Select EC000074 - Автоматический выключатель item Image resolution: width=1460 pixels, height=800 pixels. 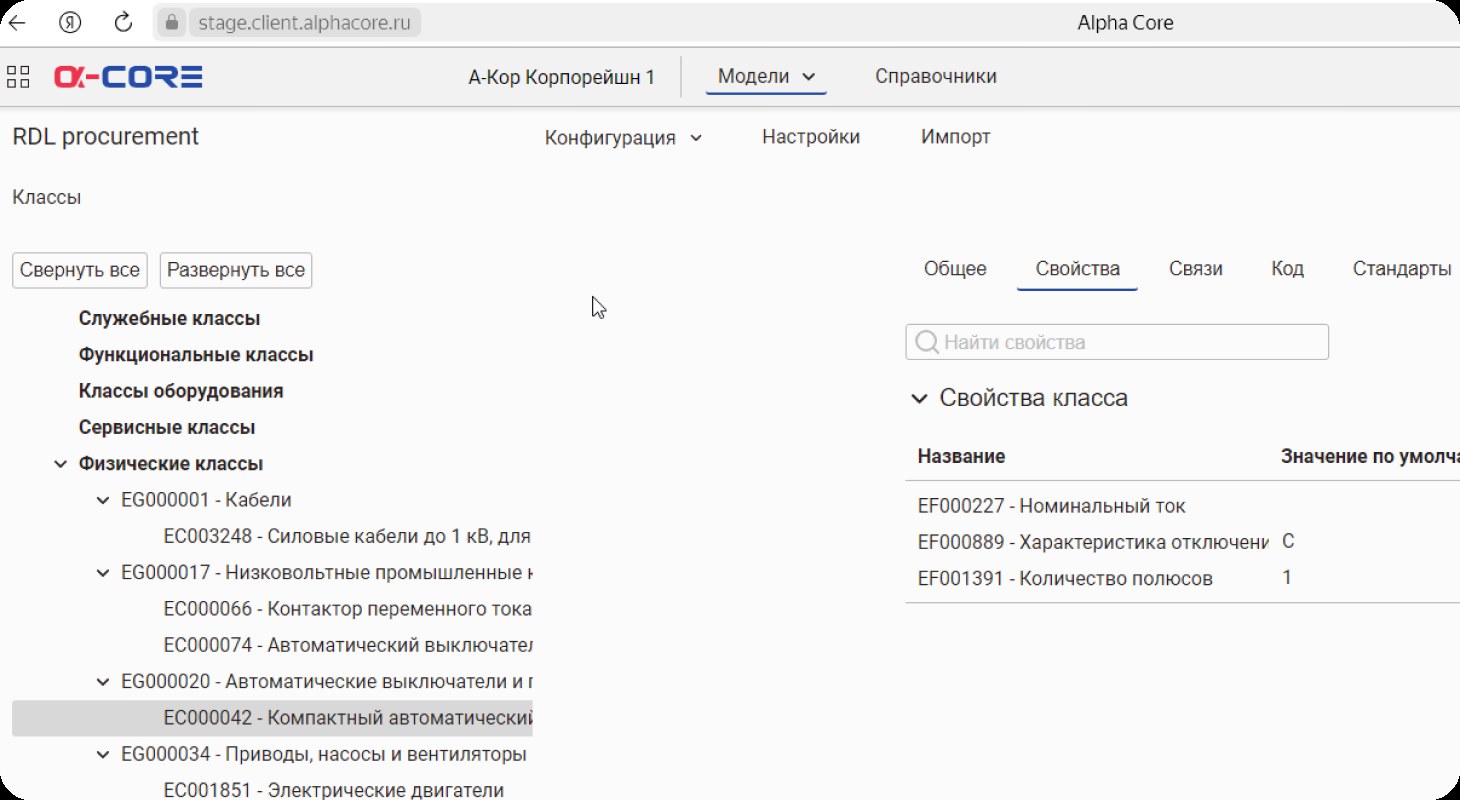347,645
